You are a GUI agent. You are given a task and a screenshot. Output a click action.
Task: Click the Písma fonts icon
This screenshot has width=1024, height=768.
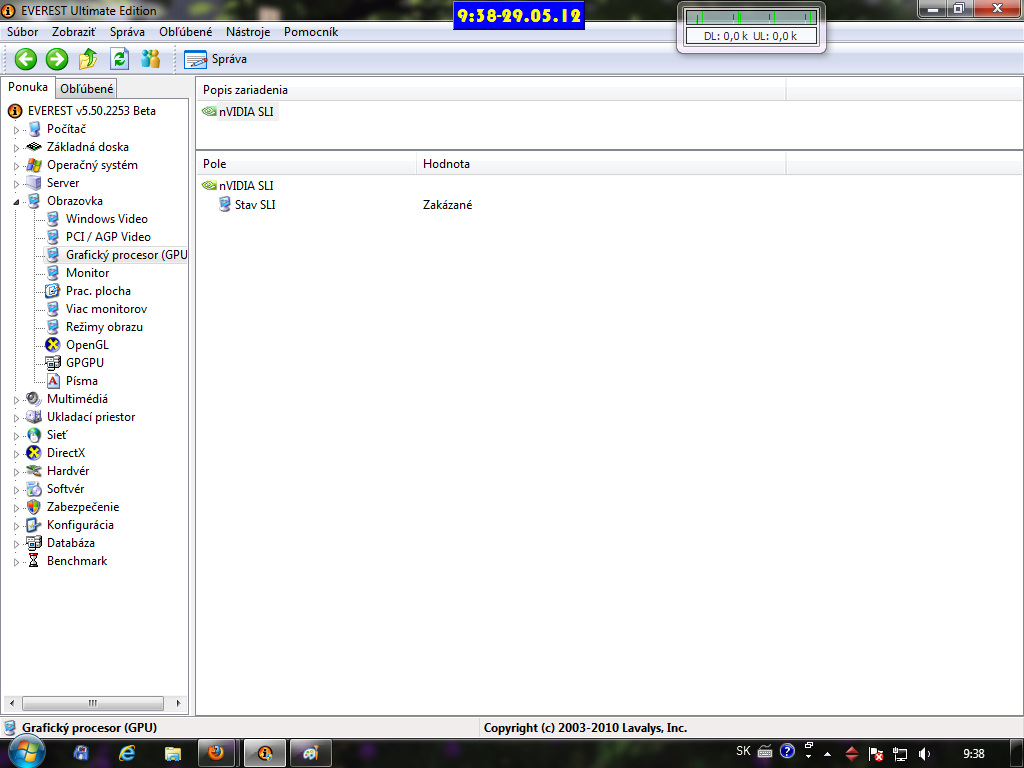click(53, 381)
